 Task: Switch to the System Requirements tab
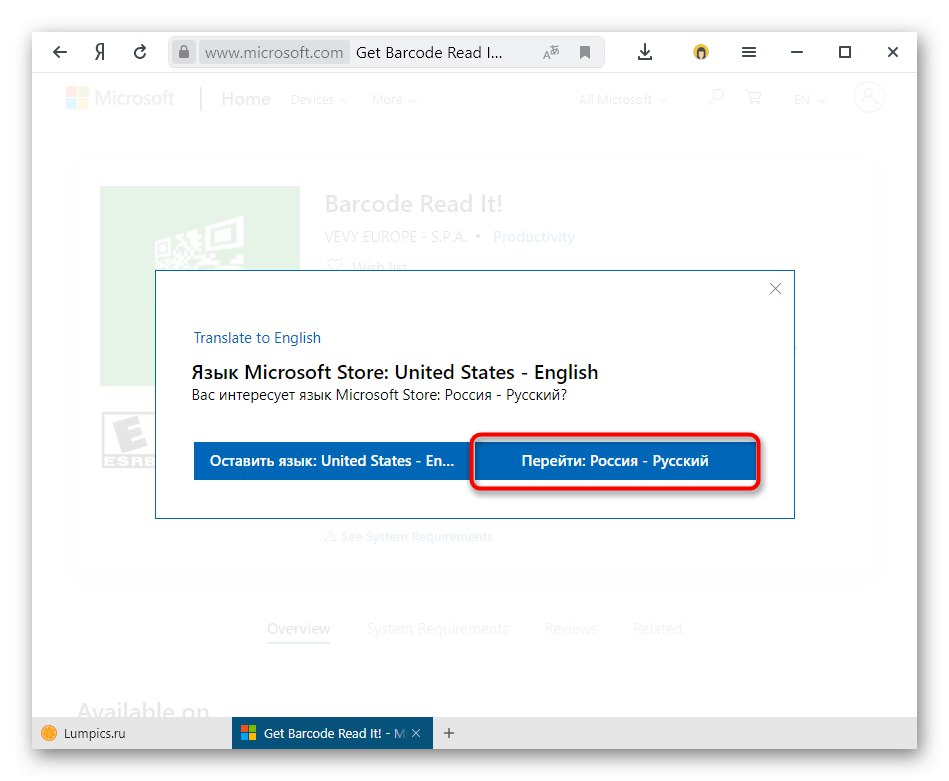point(437,629)
